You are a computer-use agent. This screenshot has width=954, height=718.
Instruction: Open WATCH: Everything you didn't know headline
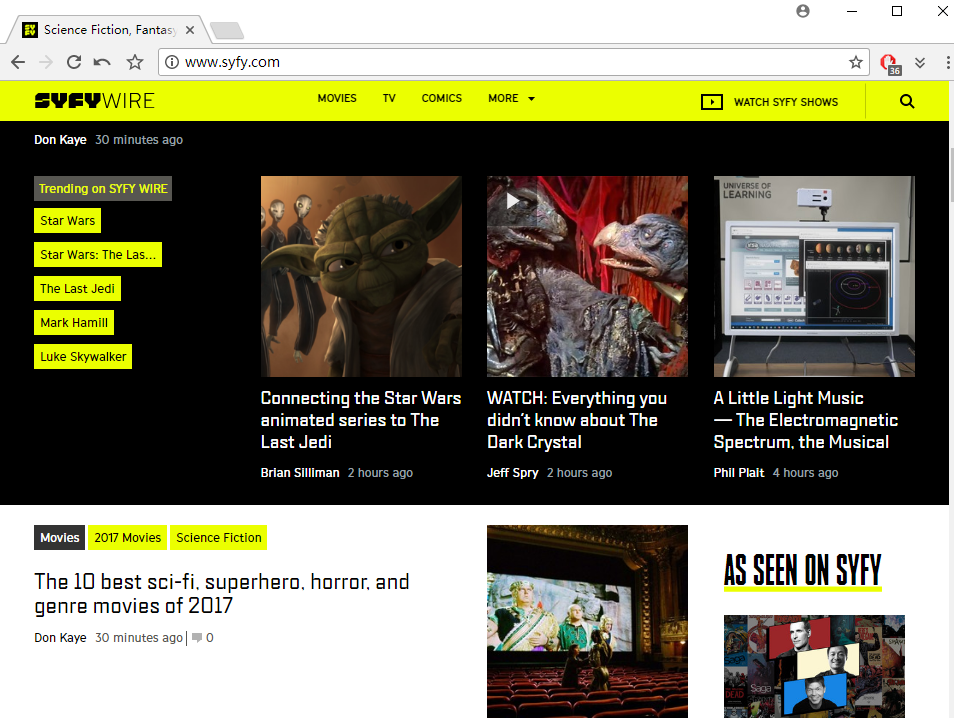click(x=577, y=420)
